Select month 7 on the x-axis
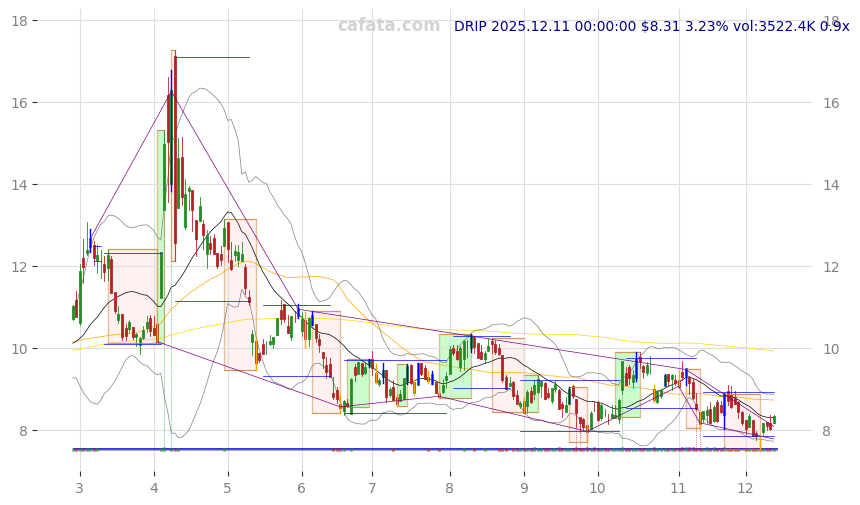The height and width of the screenshot is (505, 860). (x=372, y=487)
